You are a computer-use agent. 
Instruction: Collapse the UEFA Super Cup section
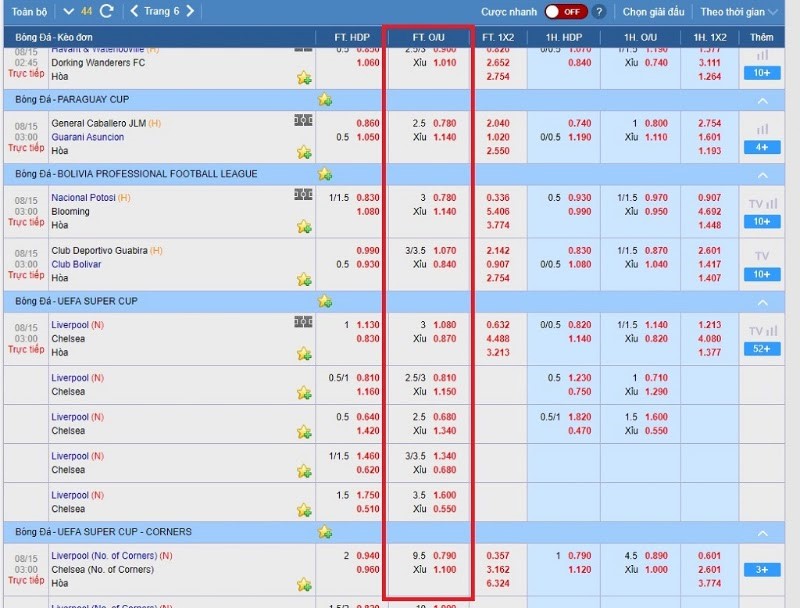(762, 301)
